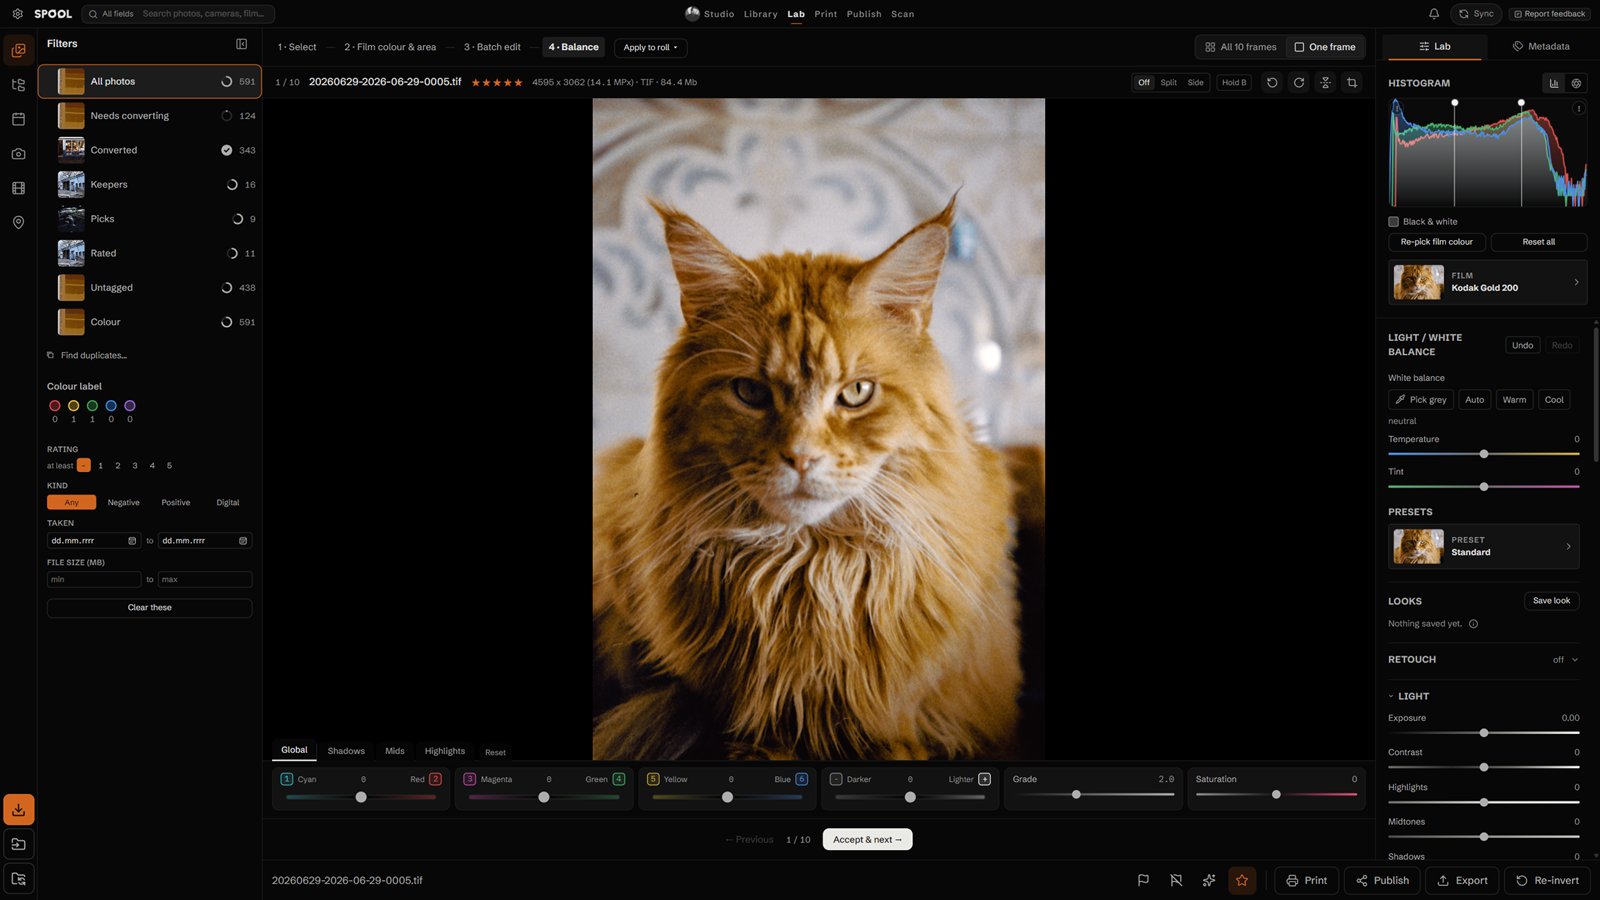Open the Apply to roll dropdown
Screen dimensions: 1600x900
click(650, 47)
